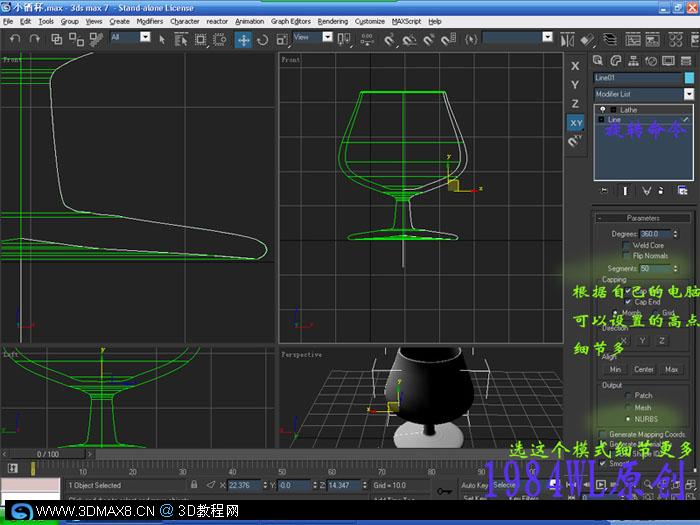Open the Curve Editor icon
This screenshot has width=700, height=525.
point(633,40)
